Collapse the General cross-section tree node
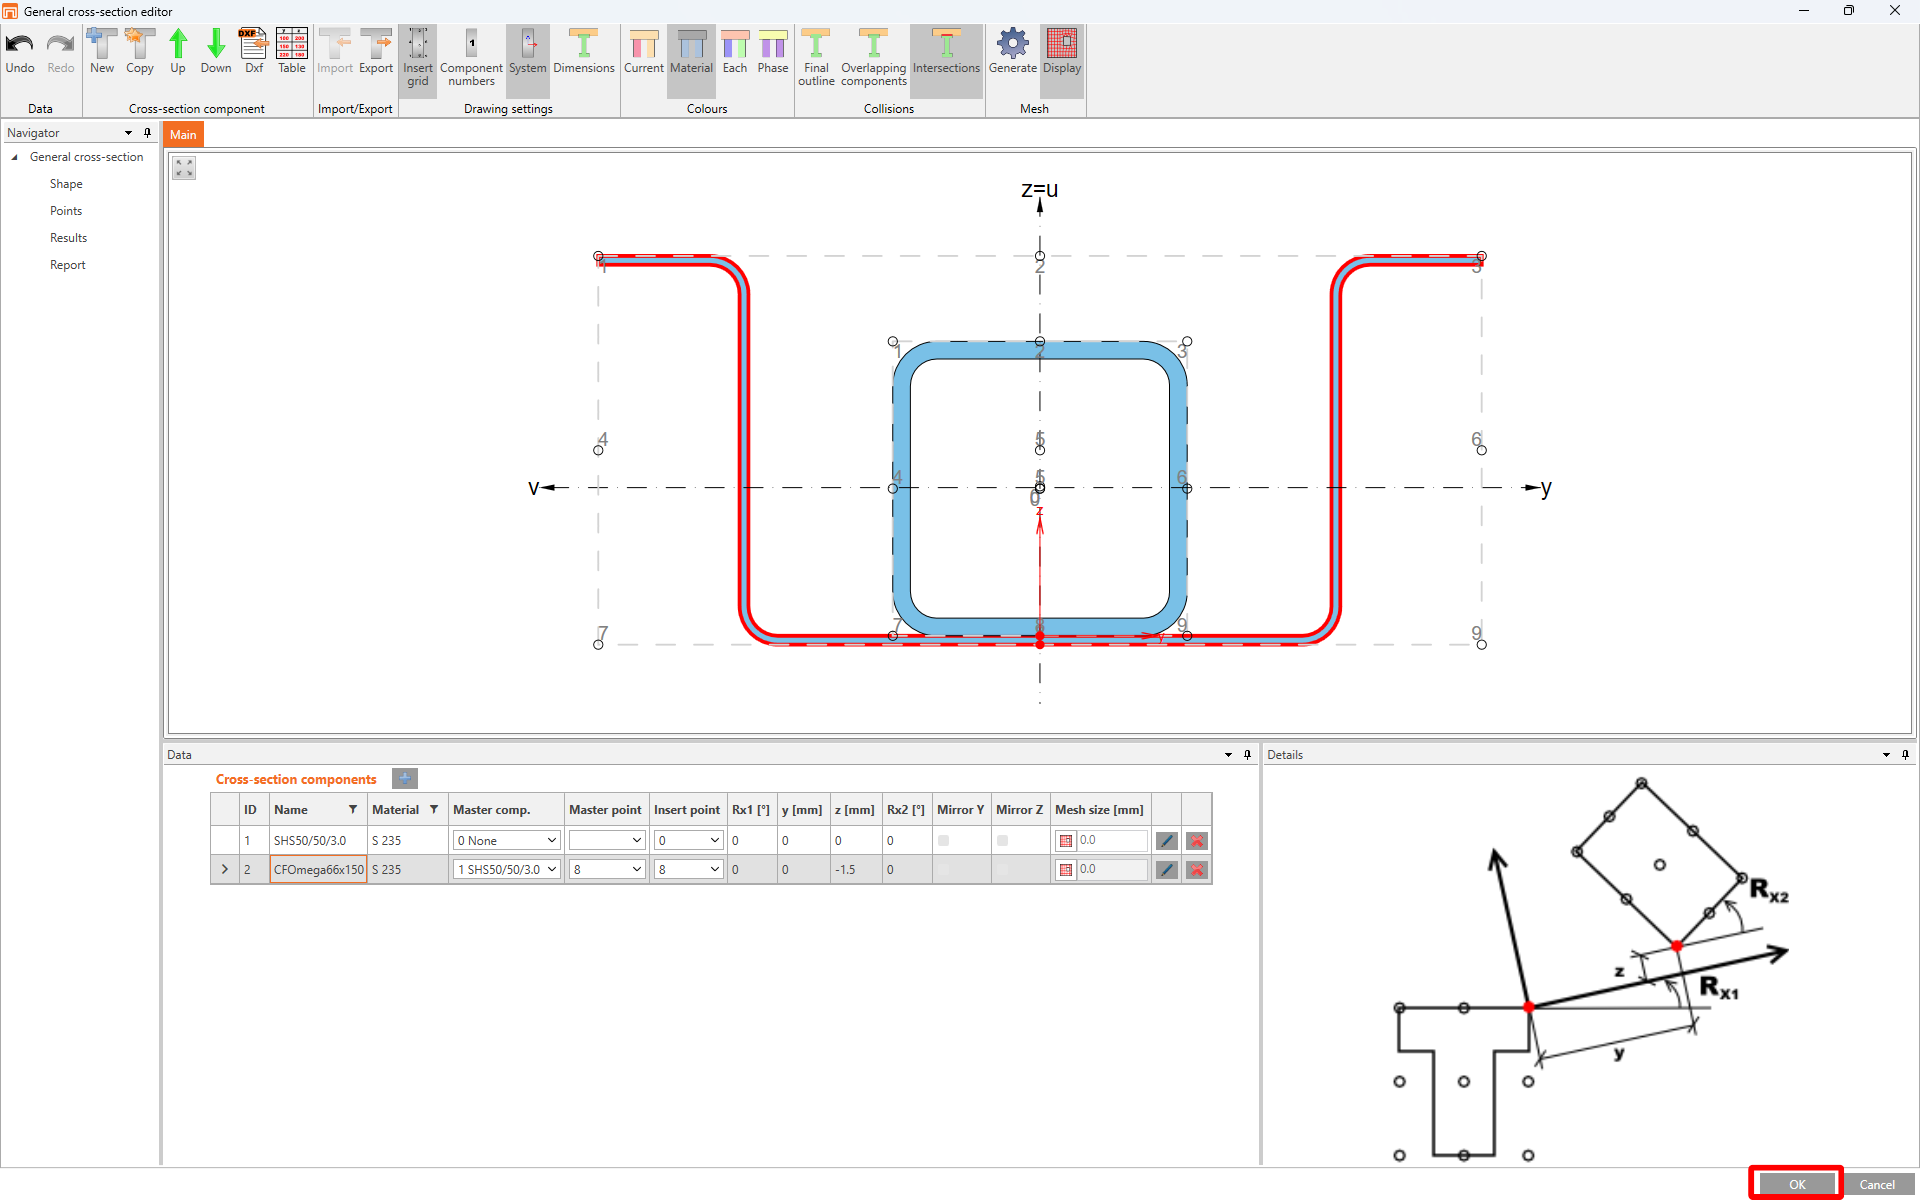1920x1200 pixels. pos(14,157)
